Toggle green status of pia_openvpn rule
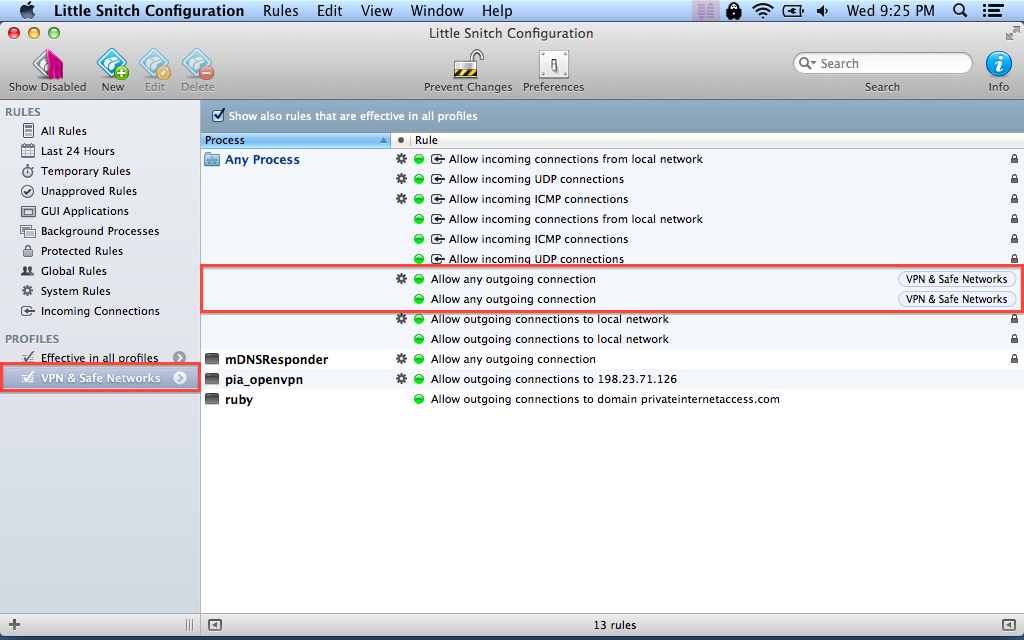Image resolution: width=1024 pixels, height=640 pixels. (419, 379)
